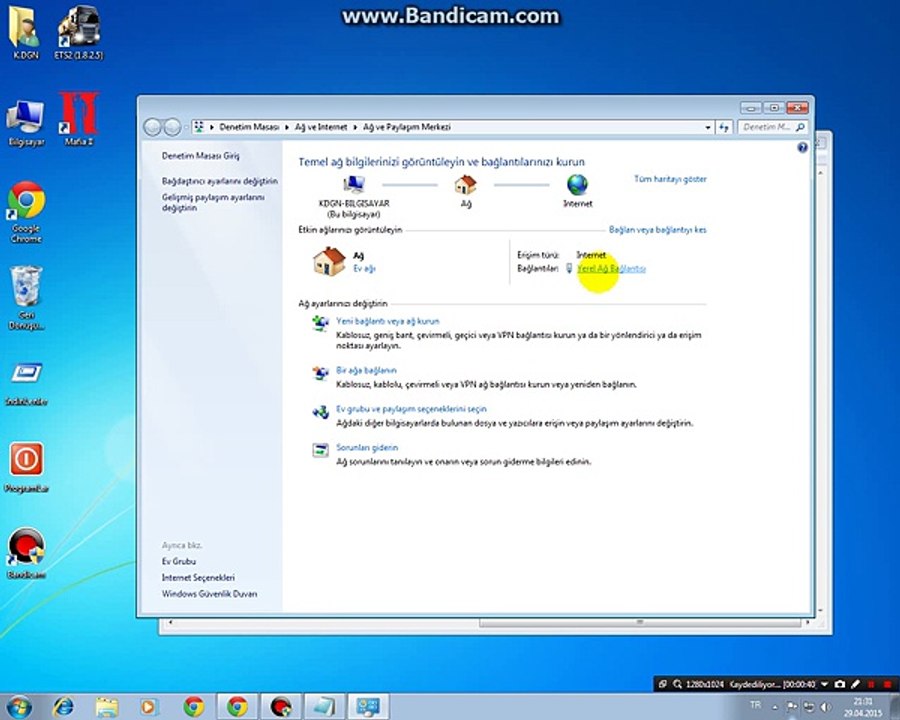Viewport: 900px width, 720px height.
Task: Click the TR language indicator
Action: [755, 705]
